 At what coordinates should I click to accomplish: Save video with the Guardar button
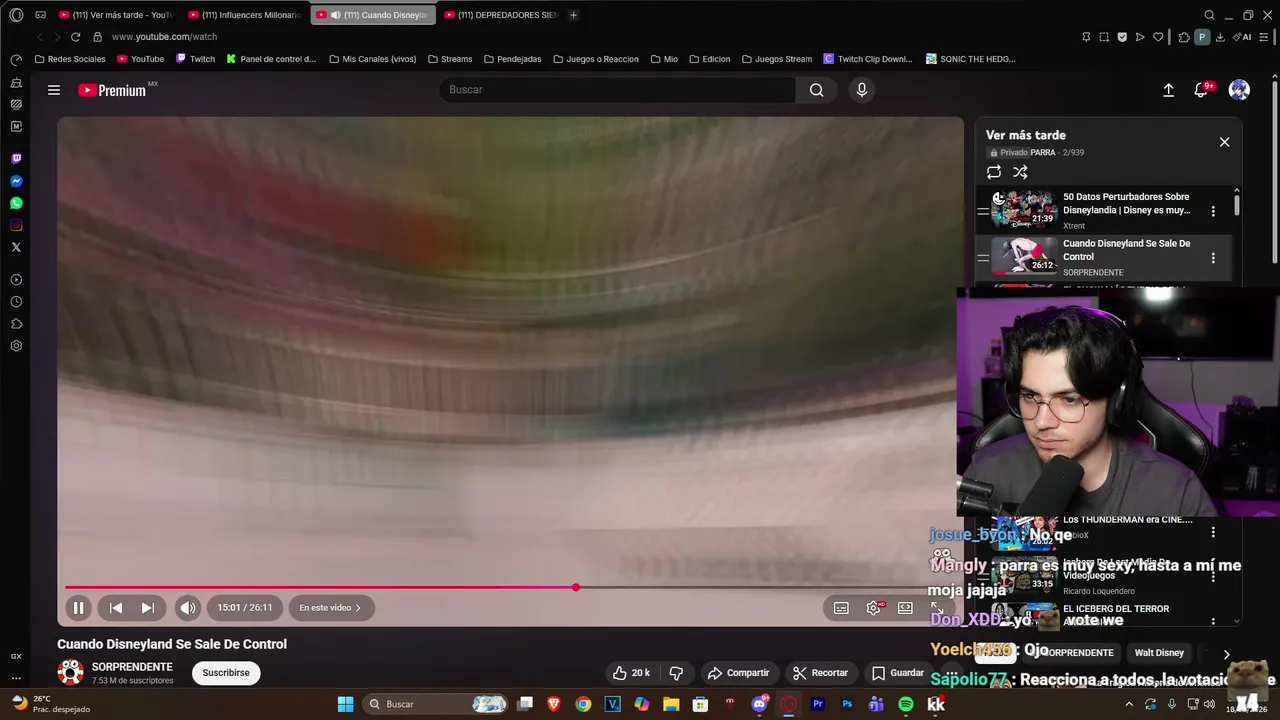tap(897, 673)
